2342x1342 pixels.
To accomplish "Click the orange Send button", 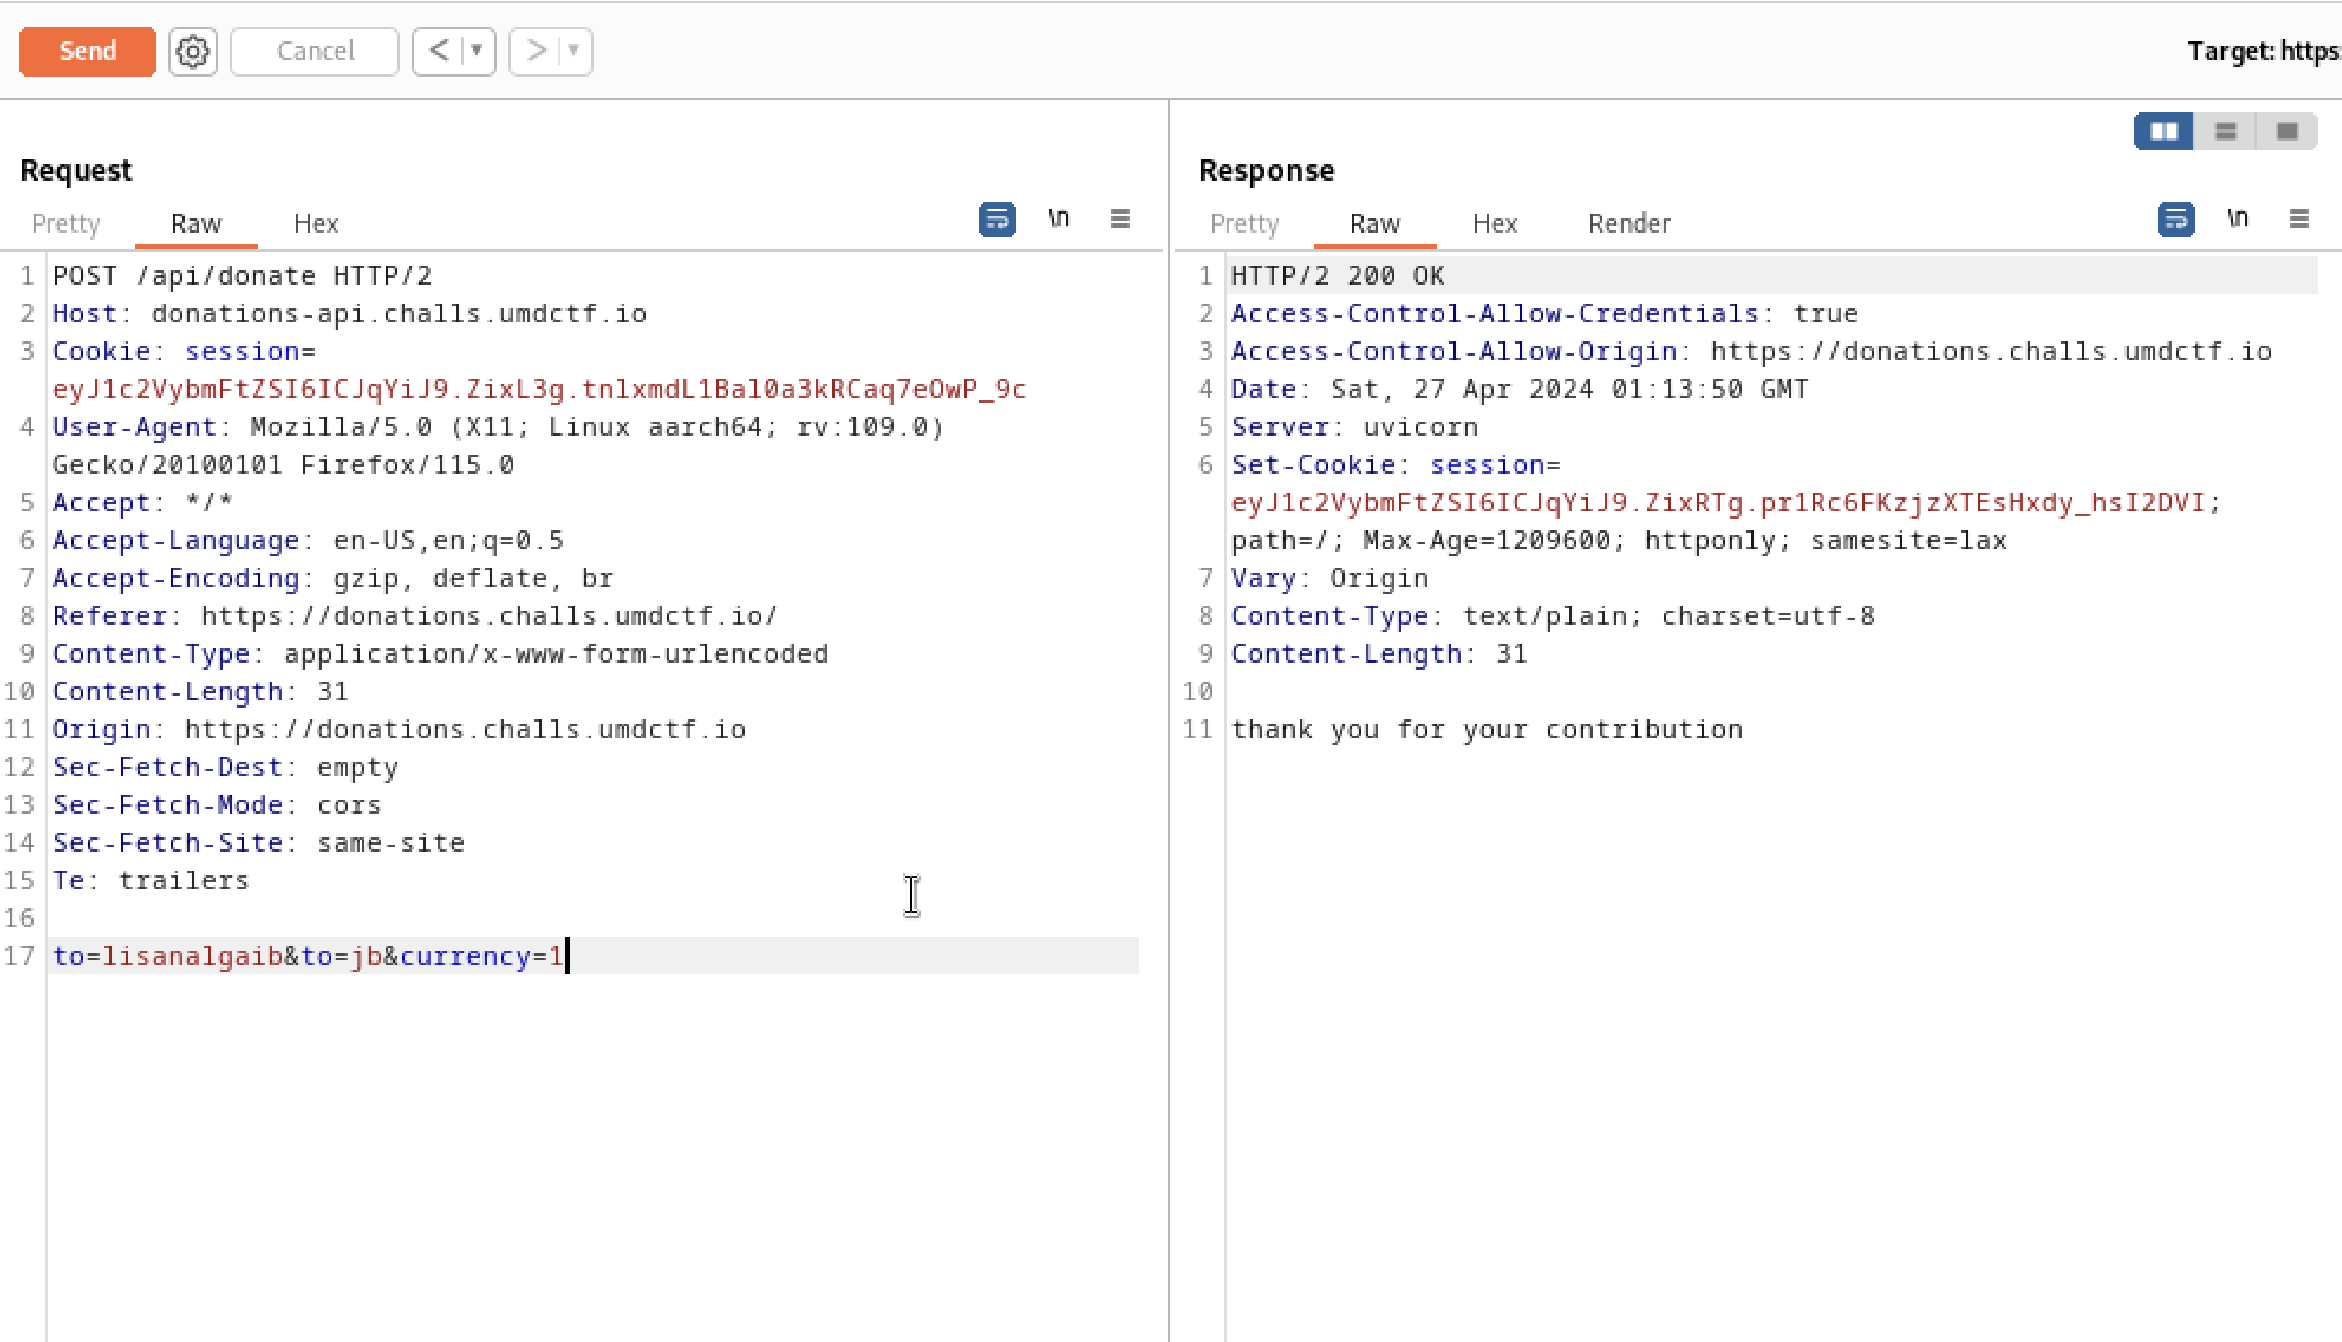I will pyautogui.click(x=87, y=51).
